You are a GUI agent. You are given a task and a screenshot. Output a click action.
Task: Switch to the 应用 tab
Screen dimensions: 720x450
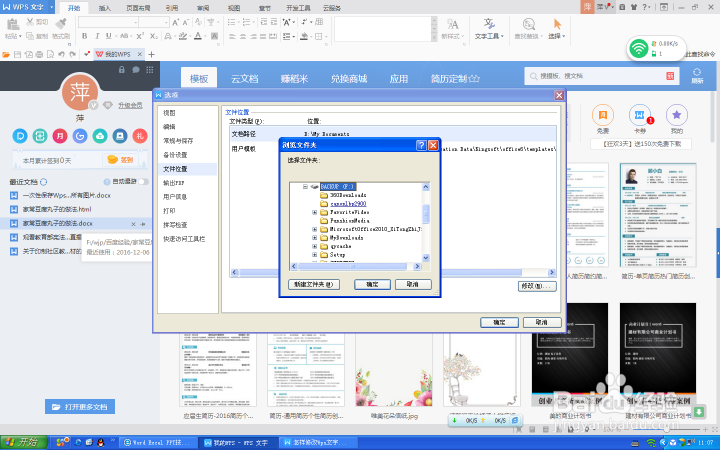pyautogui.click(x=399, y=79)
